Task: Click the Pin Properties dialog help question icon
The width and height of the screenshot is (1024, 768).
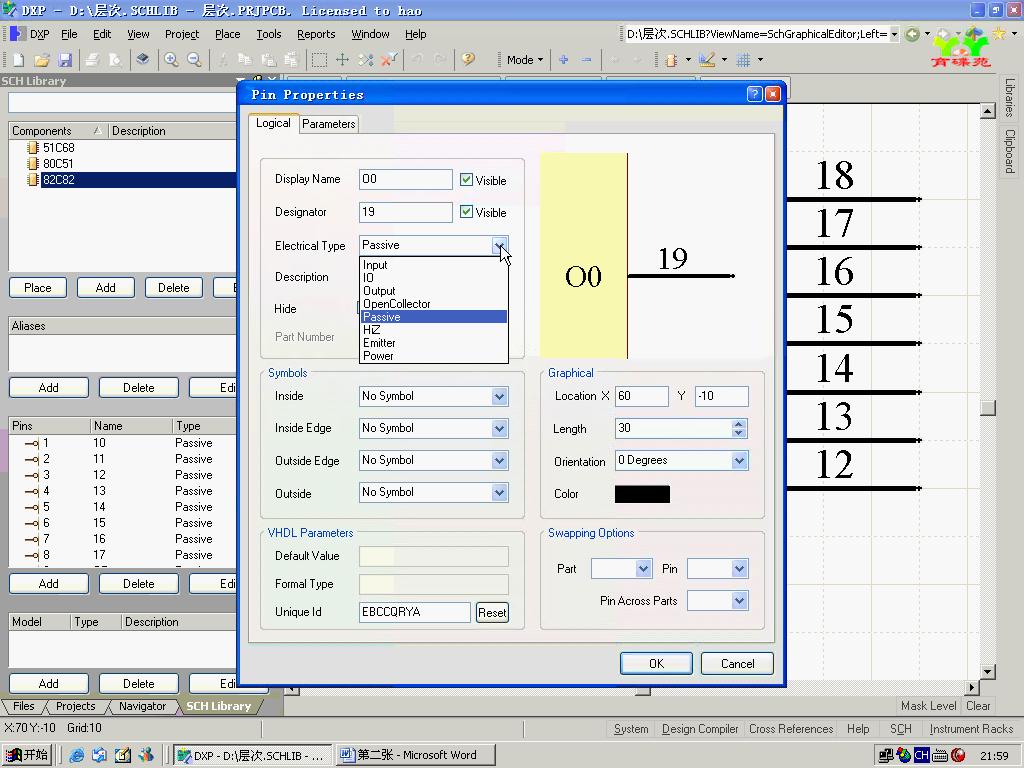Action: [754, 94]
